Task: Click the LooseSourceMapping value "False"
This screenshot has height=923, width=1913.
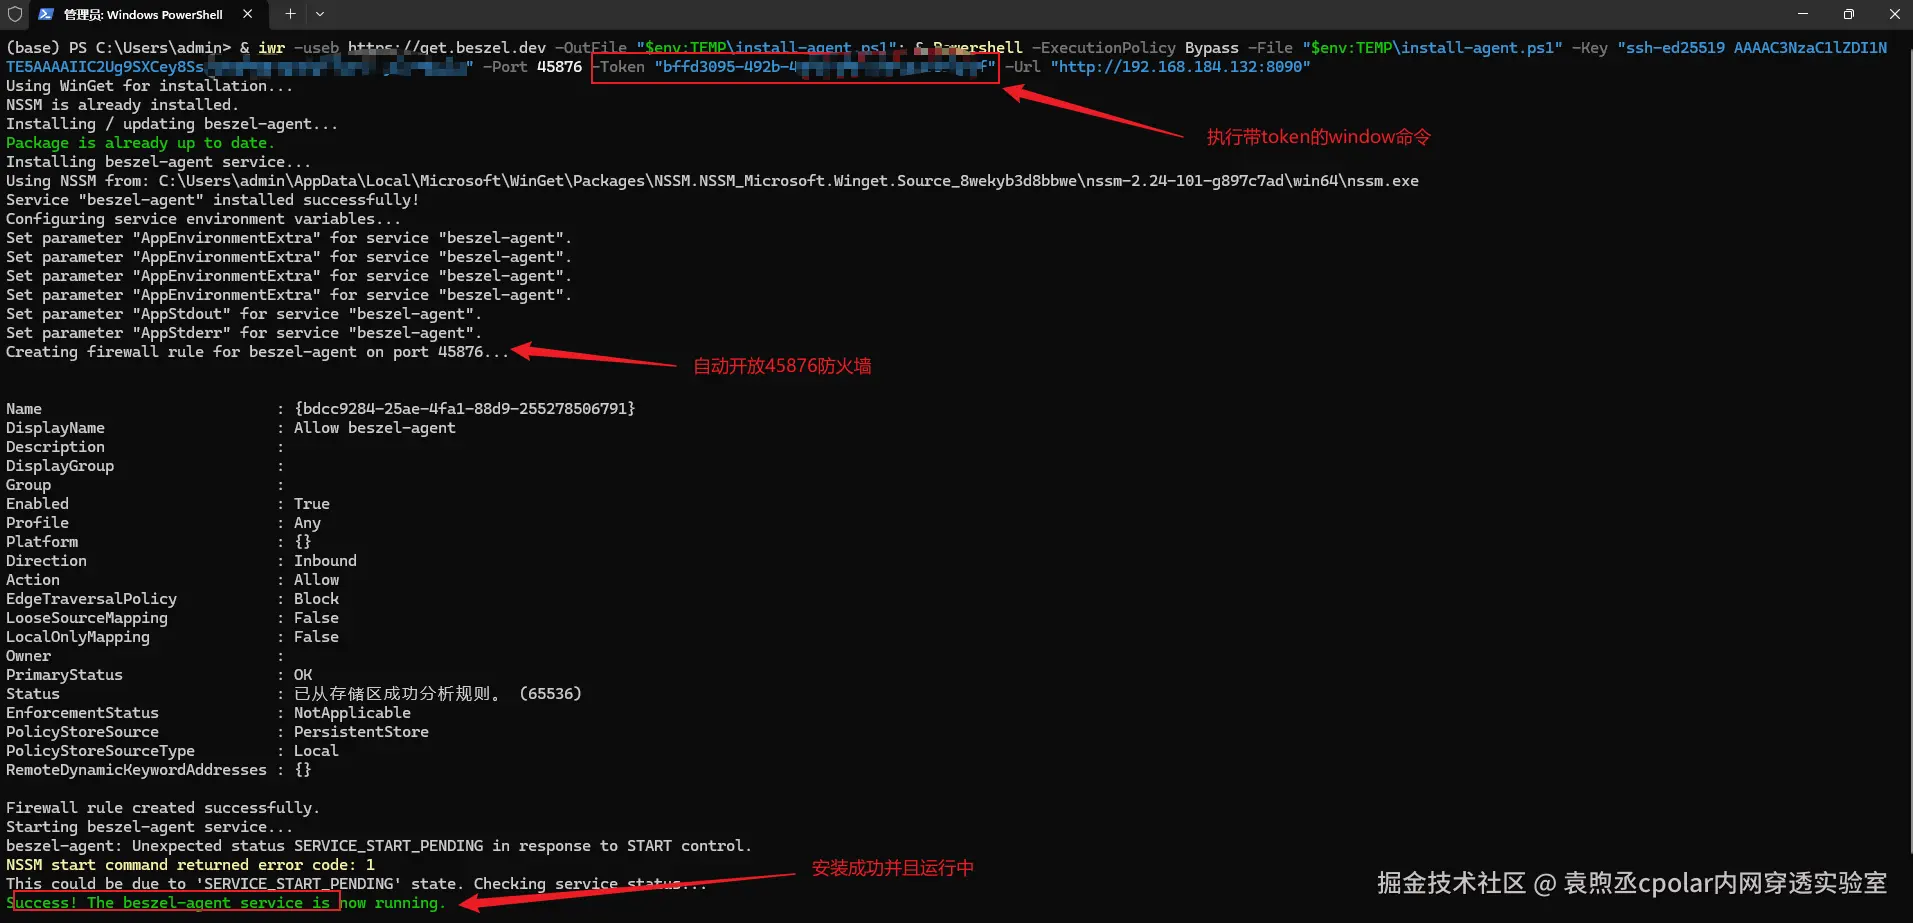Action: [316, 618]
